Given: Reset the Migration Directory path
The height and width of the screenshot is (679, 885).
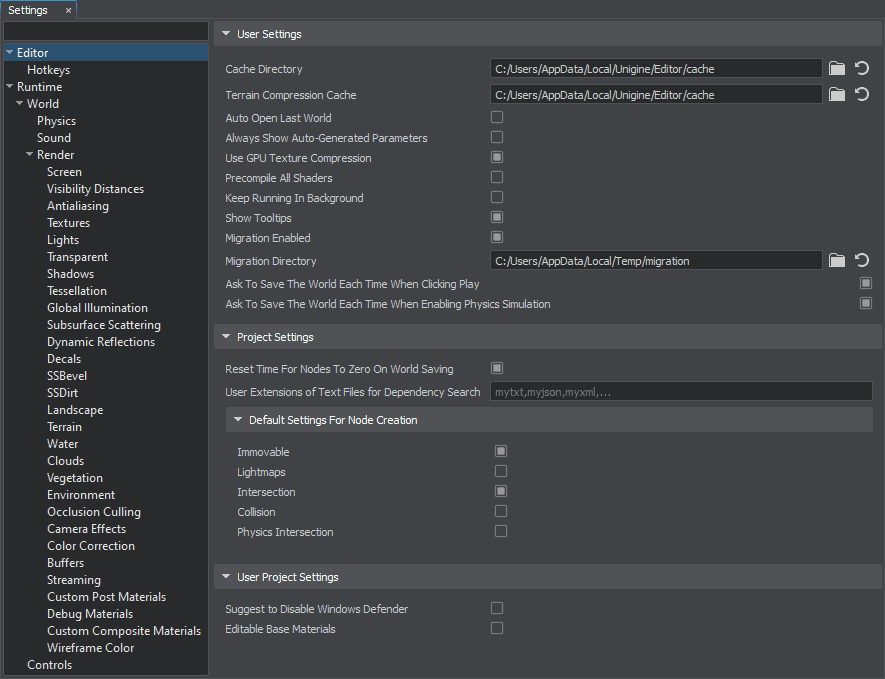Looking at the screenshot, I should coord(862,261).
